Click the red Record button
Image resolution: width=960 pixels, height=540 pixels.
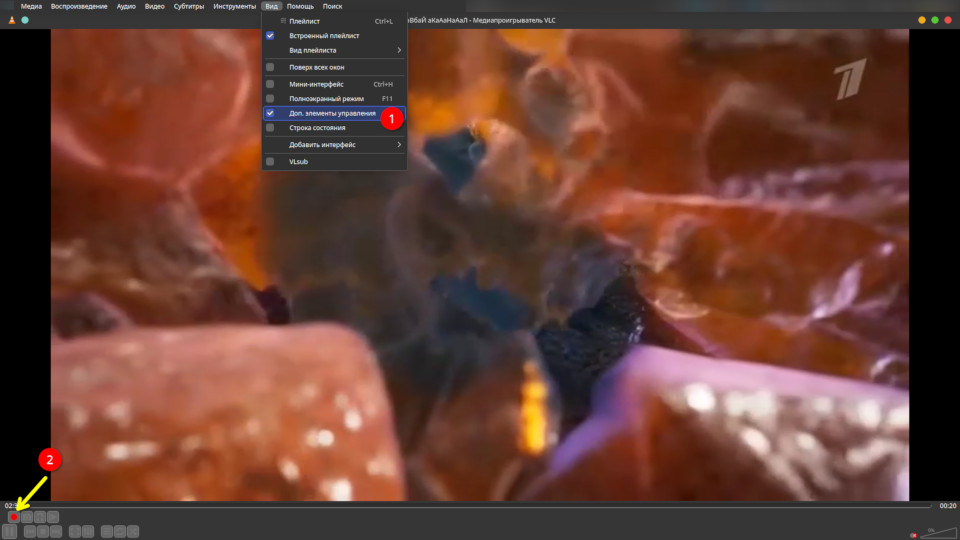[14, 517]
